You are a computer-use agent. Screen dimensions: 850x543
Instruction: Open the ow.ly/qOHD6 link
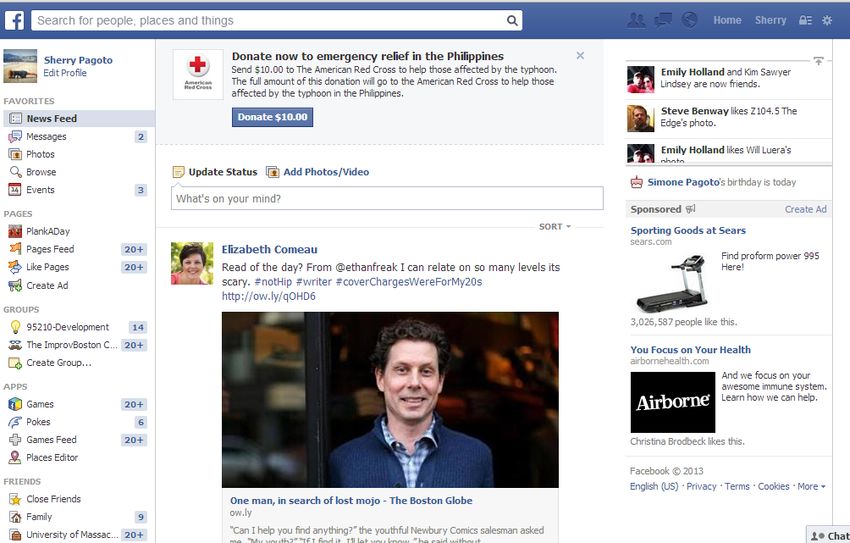(x=268, y=296)
